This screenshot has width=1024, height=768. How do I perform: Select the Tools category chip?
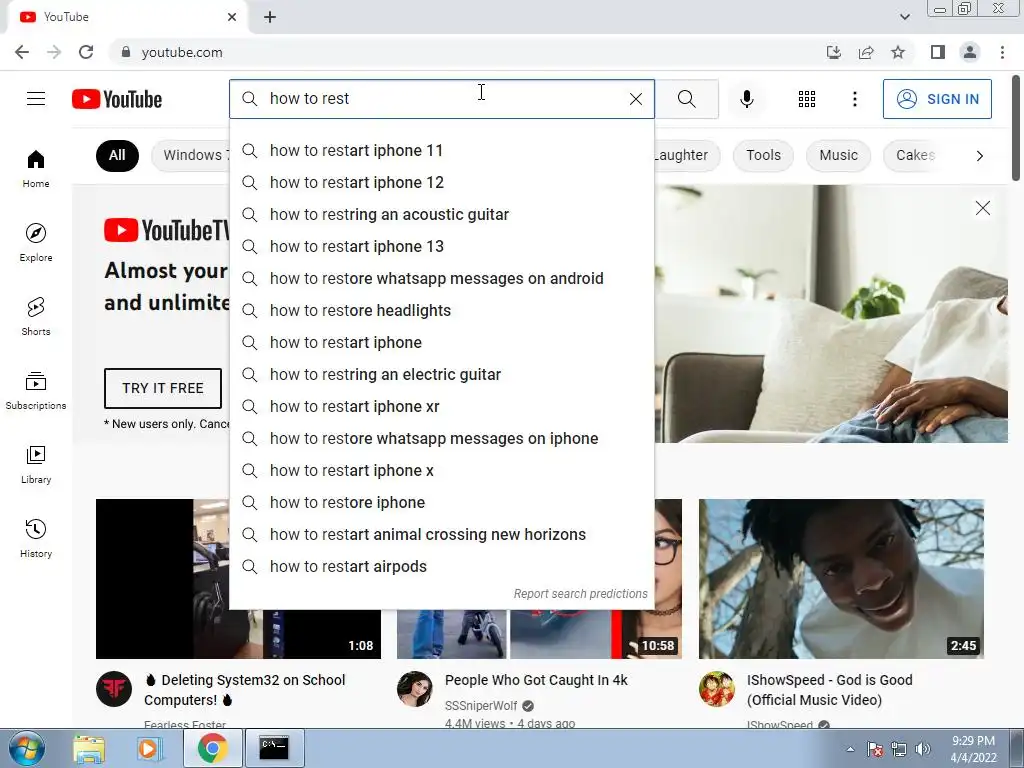pyautogui.click(x=763, y=155)
